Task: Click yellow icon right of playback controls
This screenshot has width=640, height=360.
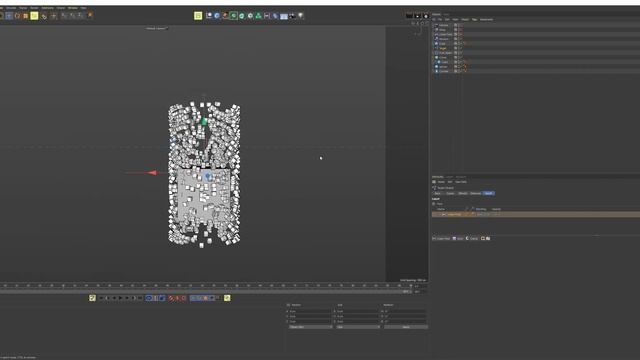Action: [227, 298]
